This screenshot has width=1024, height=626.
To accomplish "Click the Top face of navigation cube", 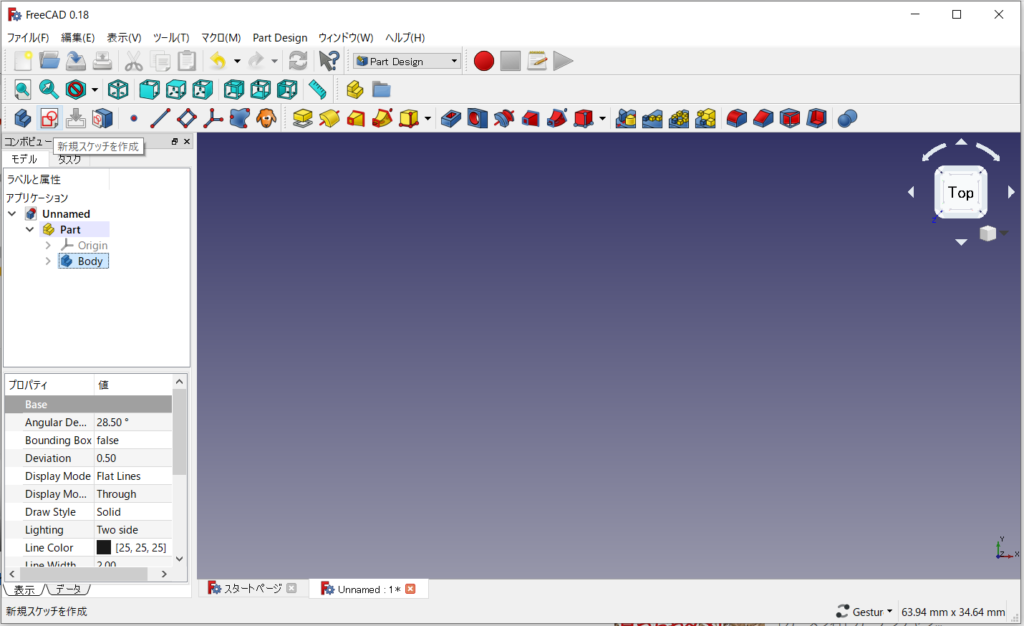I will 960,193.
